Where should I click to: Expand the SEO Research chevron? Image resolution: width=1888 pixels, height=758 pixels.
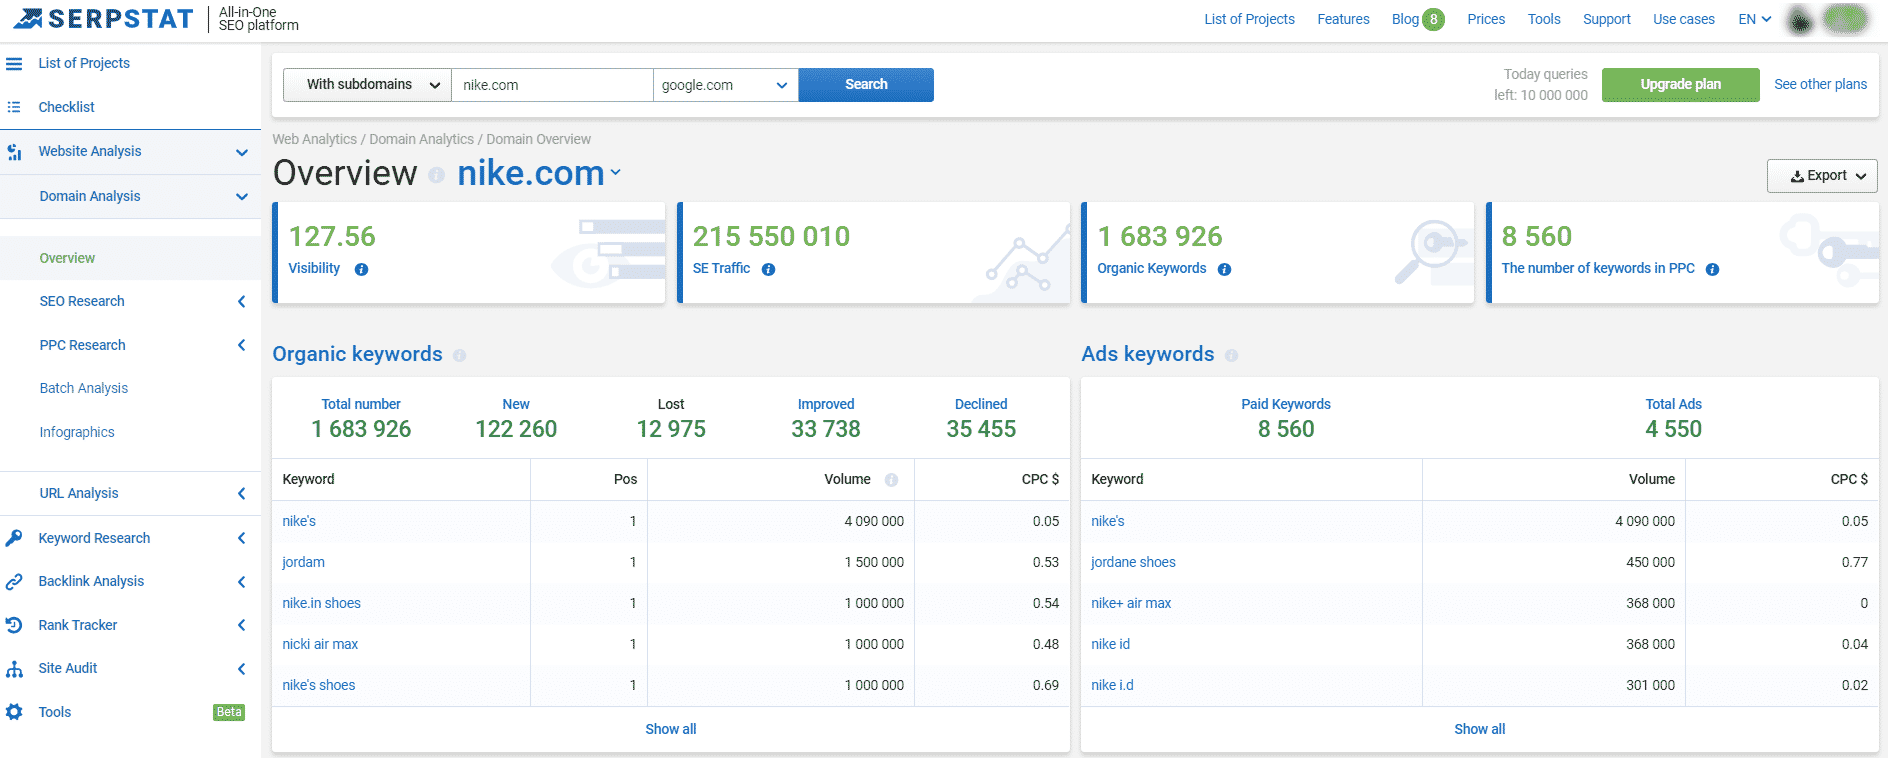pos(241,301)
